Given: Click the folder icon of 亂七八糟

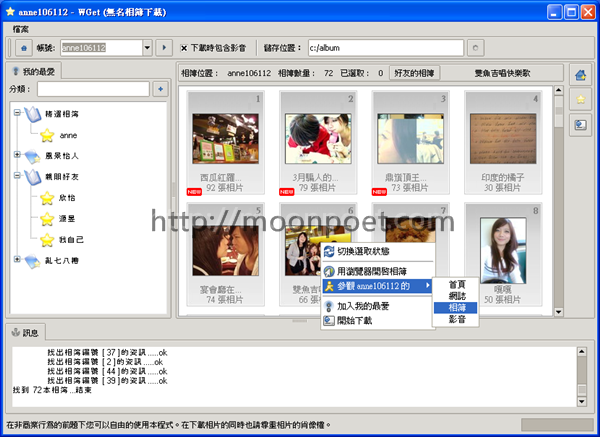Looking at the screenshot, I should coord(33,261).
